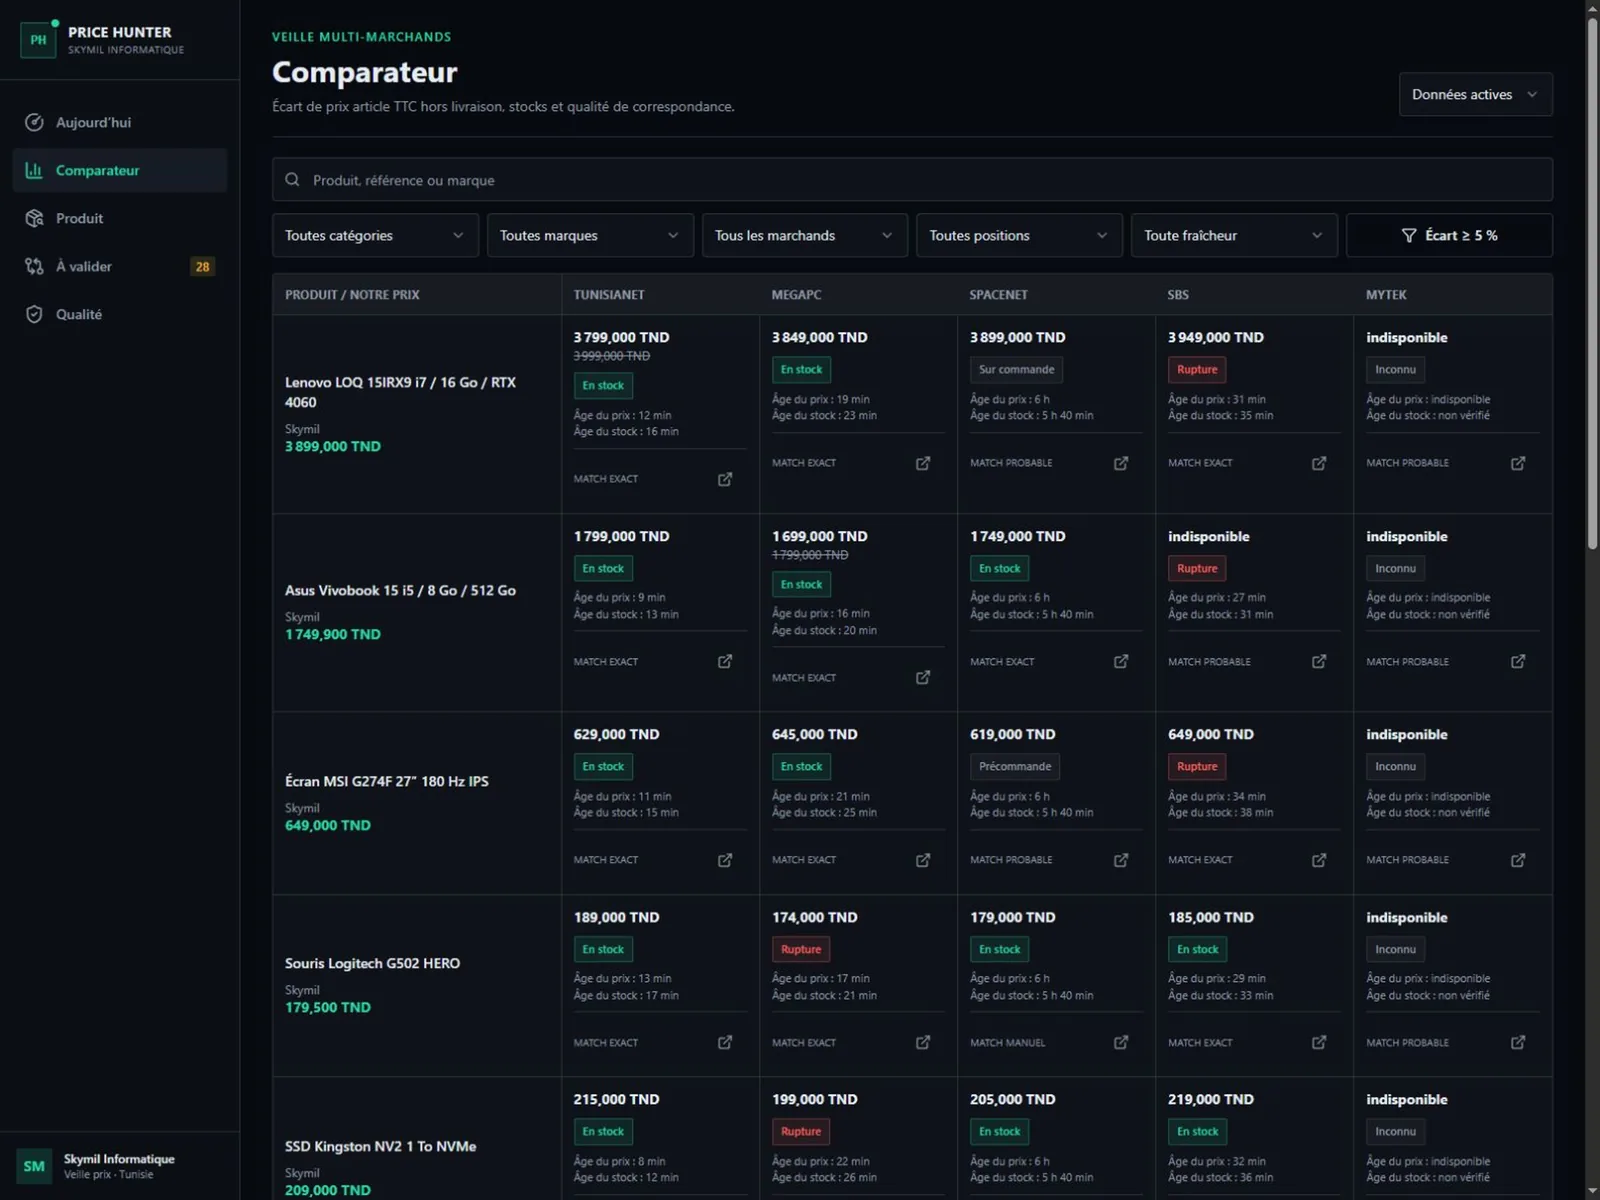The width and height of the screenshot is (1600, 1200).
Task: Open MegaPC link for Asus Vivobook
Action: click(923, 677)
